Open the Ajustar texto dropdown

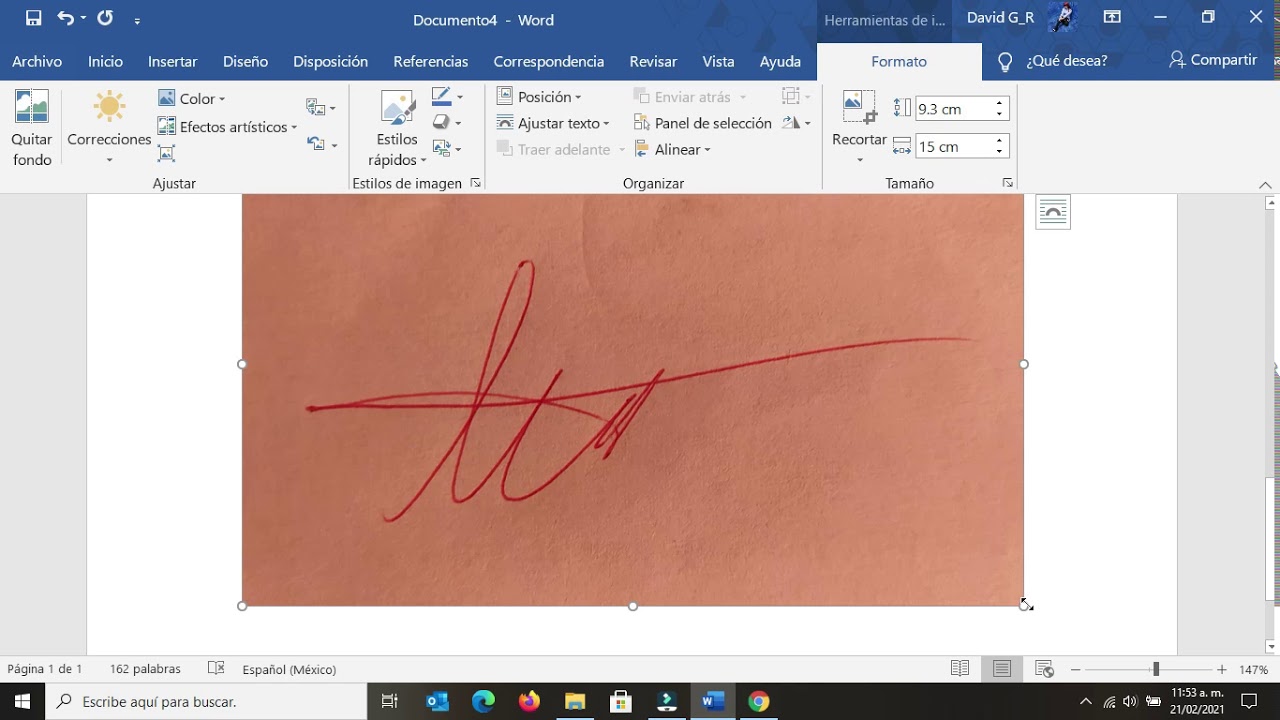point(553,123)
